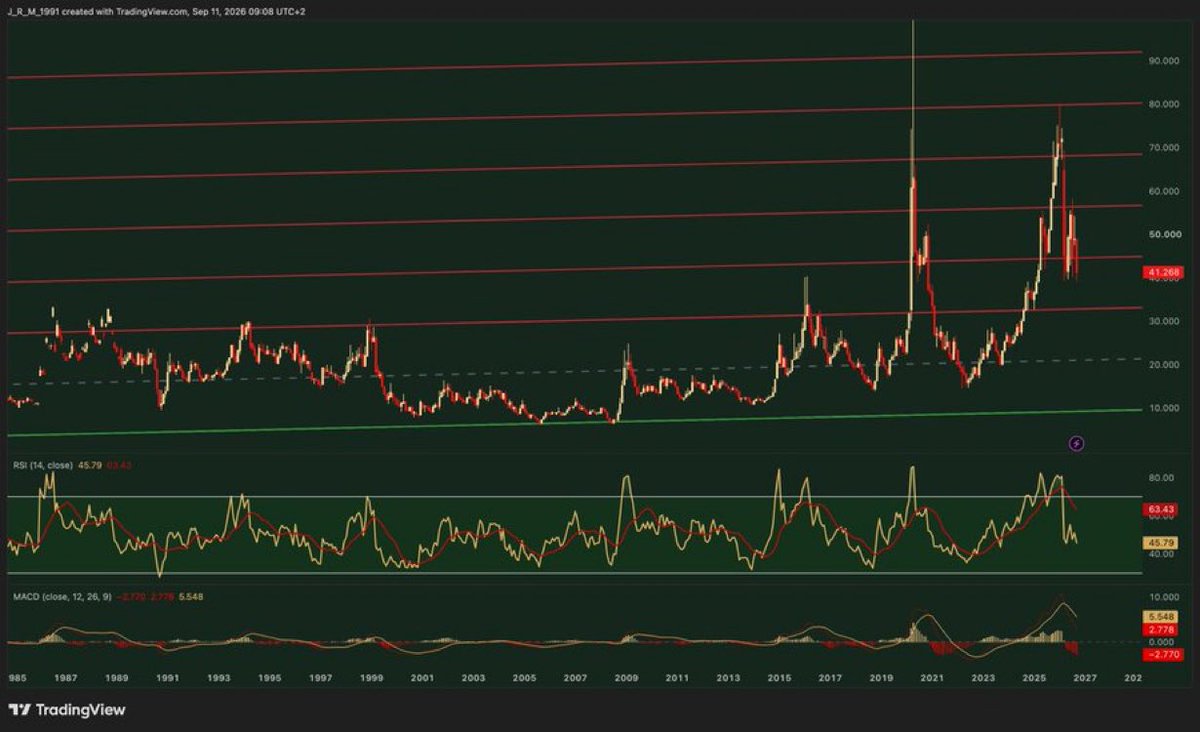Click the 30.000 price axis label
This screenshot has width=1200, height=732.
click(1166, 321)
